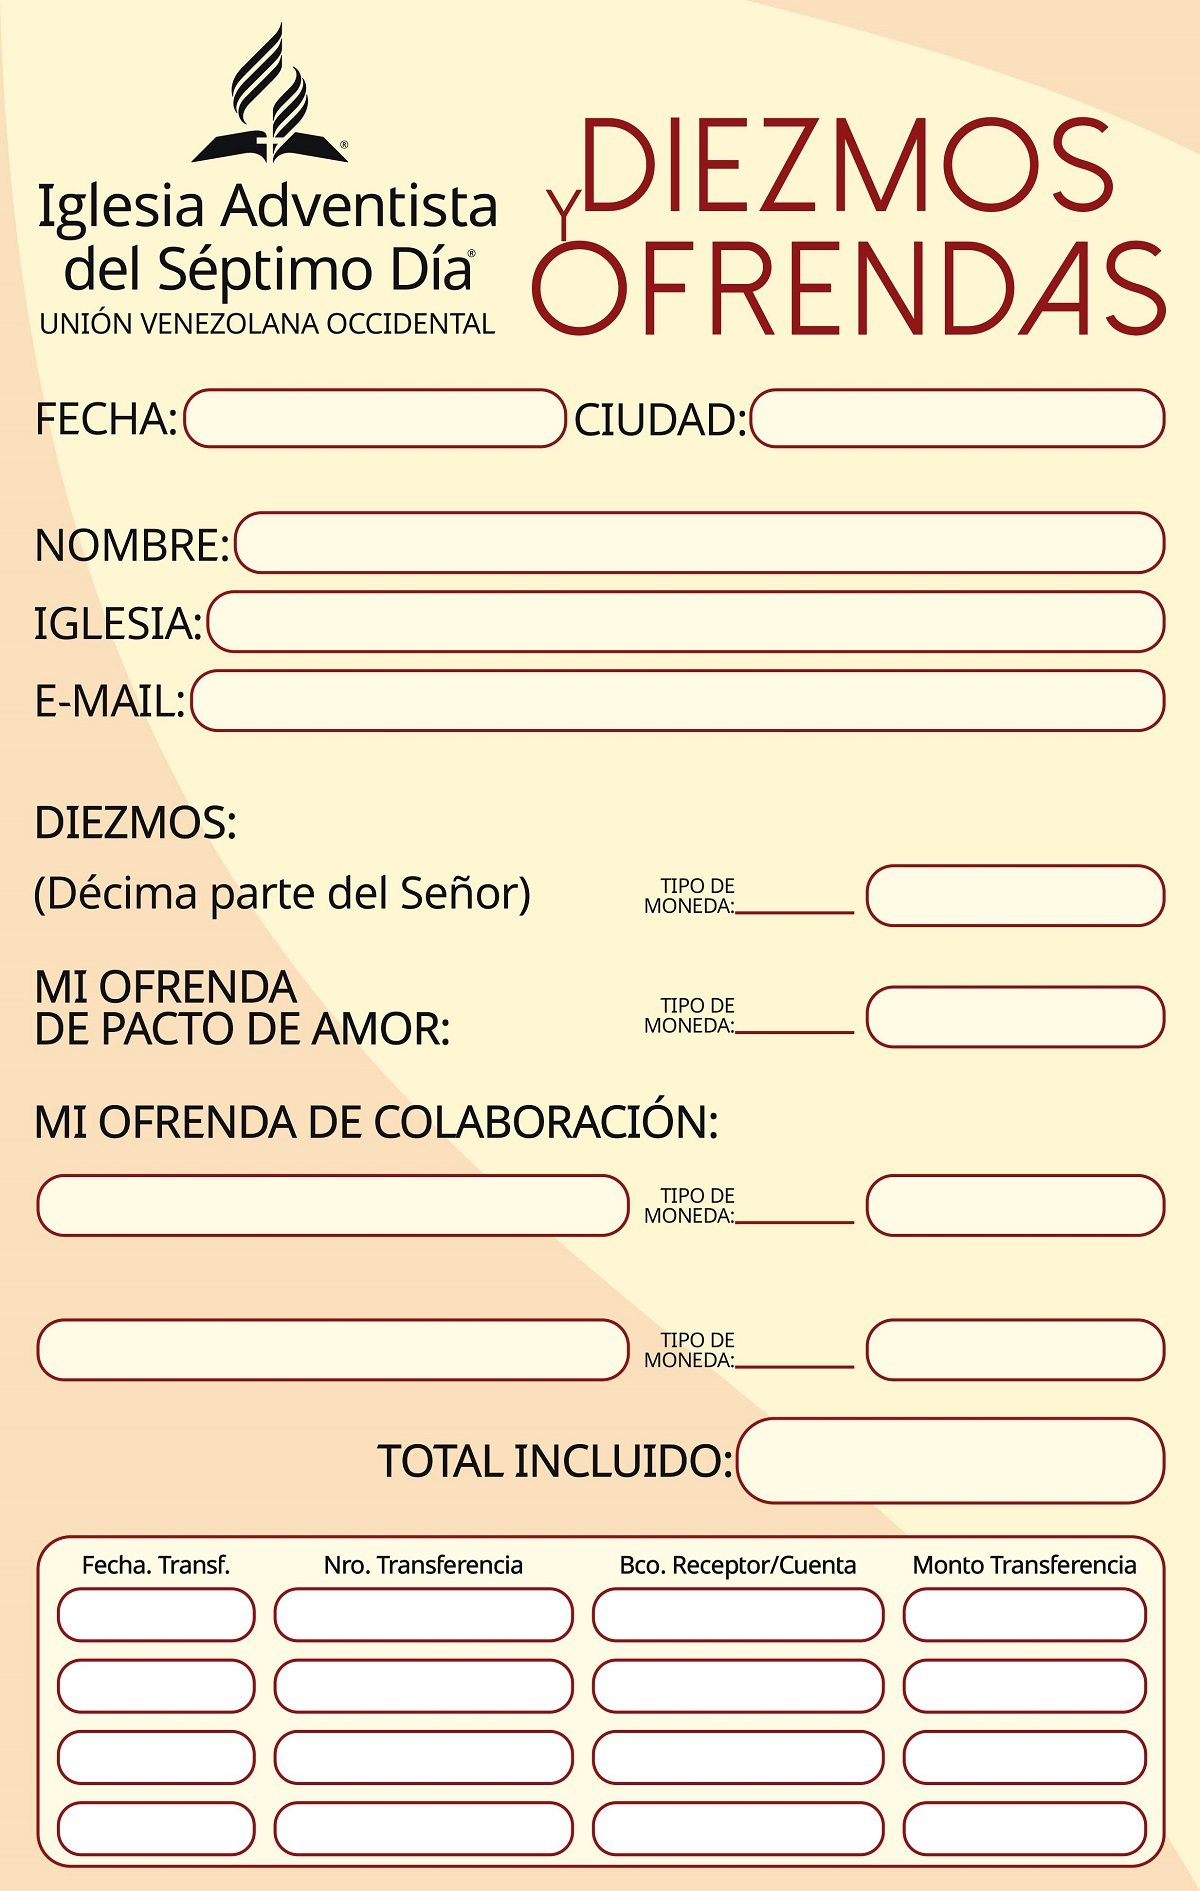Click the Adventist church flame logo

(x=269, y=97)
